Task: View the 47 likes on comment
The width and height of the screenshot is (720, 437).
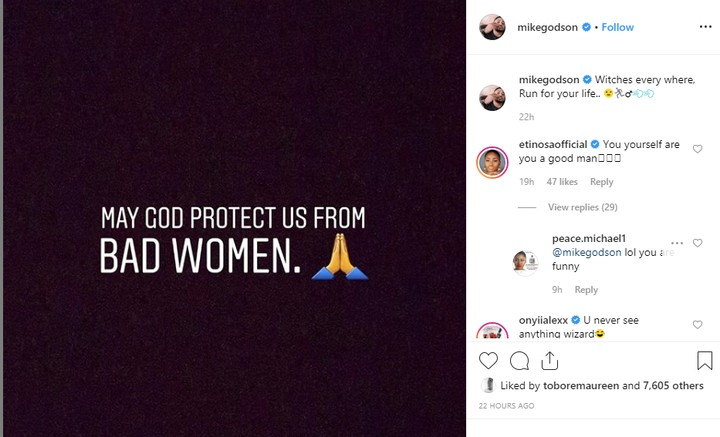Action: click(562, 182)
